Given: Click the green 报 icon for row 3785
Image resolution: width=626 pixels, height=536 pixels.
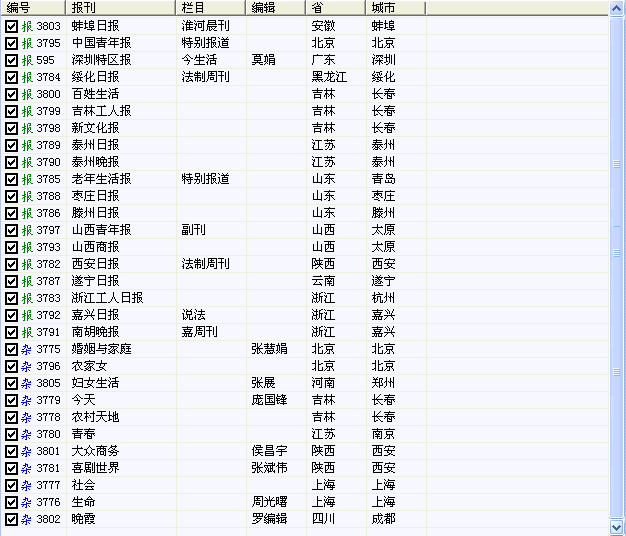Looking at the screenshot, I should [x=27, y=179].
